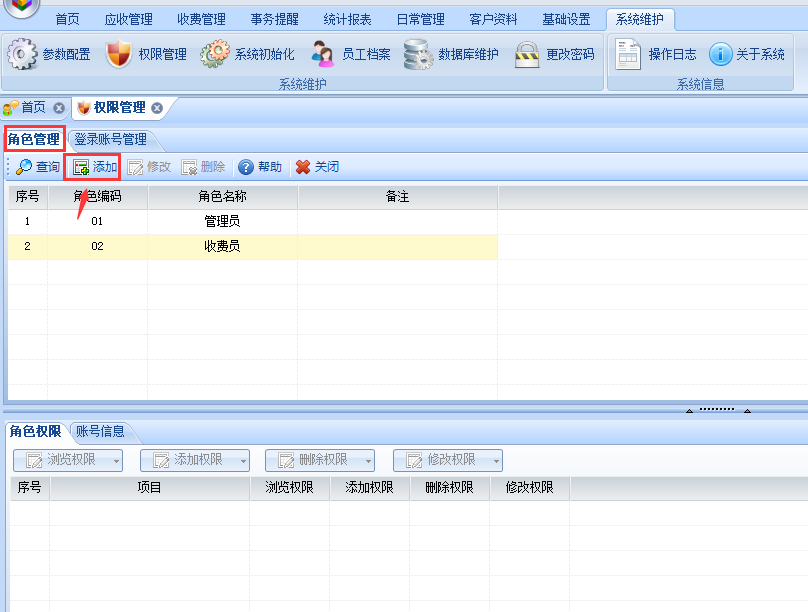Select 角色管理 tab
This screenshot has width=808, height=612.
point(34,139)
